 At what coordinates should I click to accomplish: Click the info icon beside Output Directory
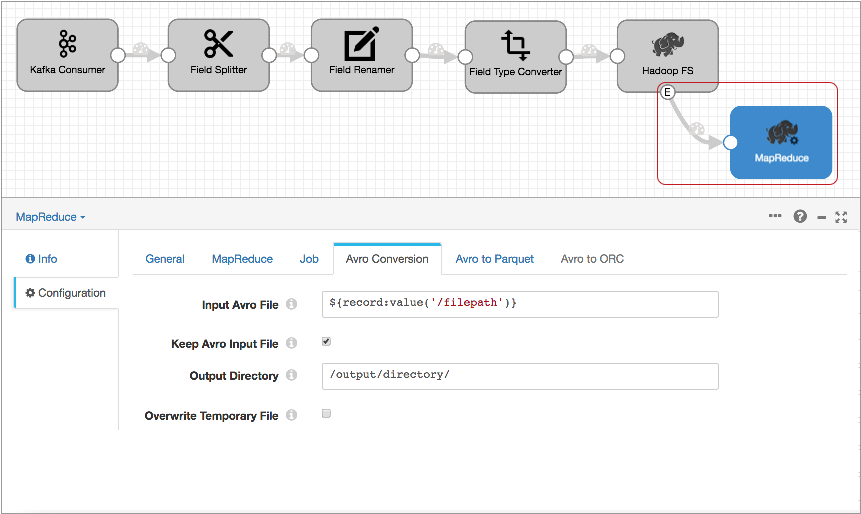tap(291, 376)
